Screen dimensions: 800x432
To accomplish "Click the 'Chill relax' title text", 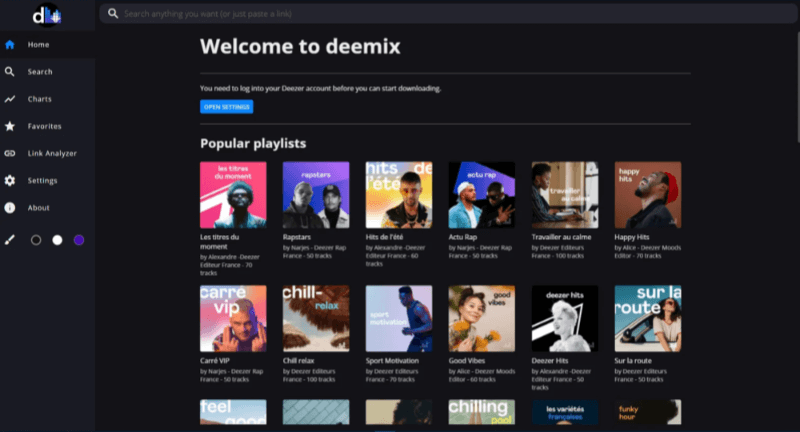I will pyautogui.click(x=298, y=361).
